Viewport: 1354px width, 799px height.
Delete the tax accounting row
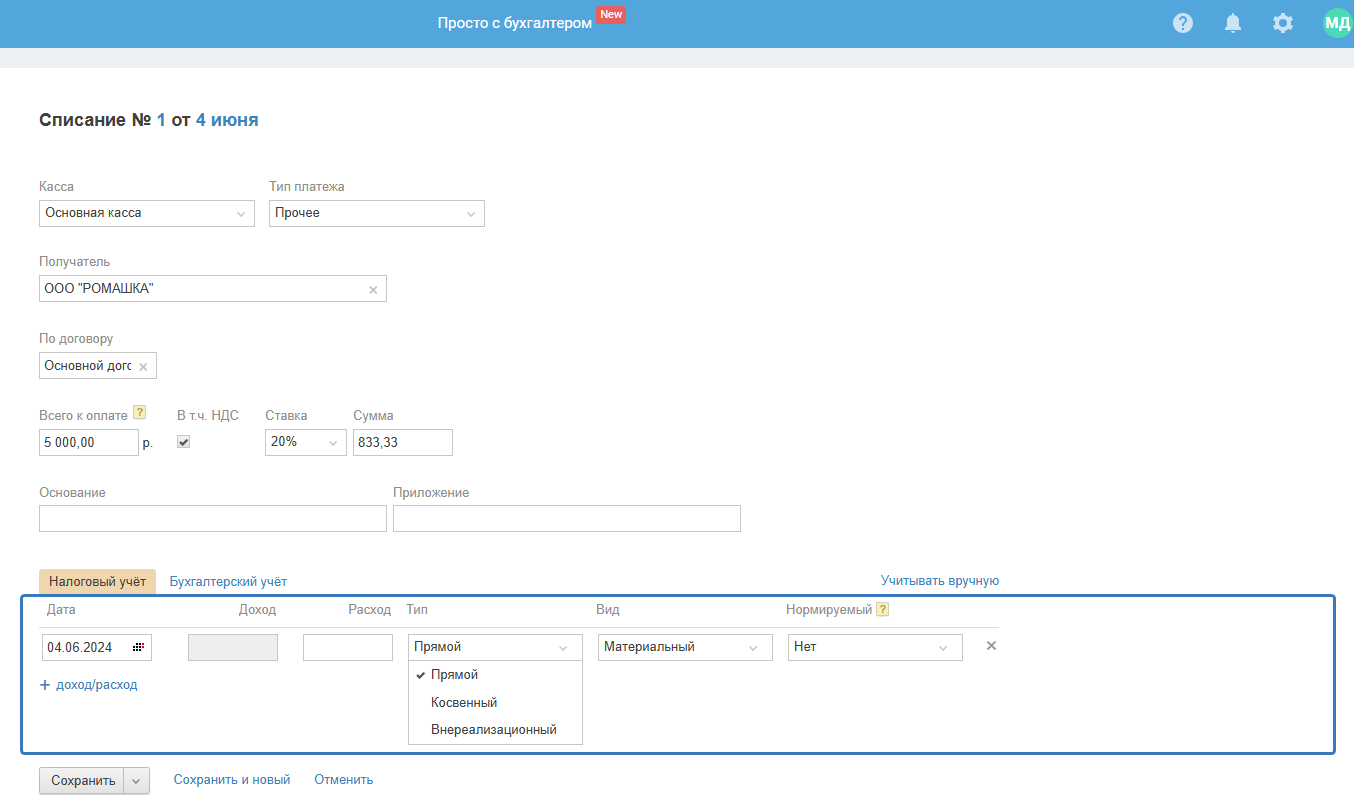coord(991,646)
